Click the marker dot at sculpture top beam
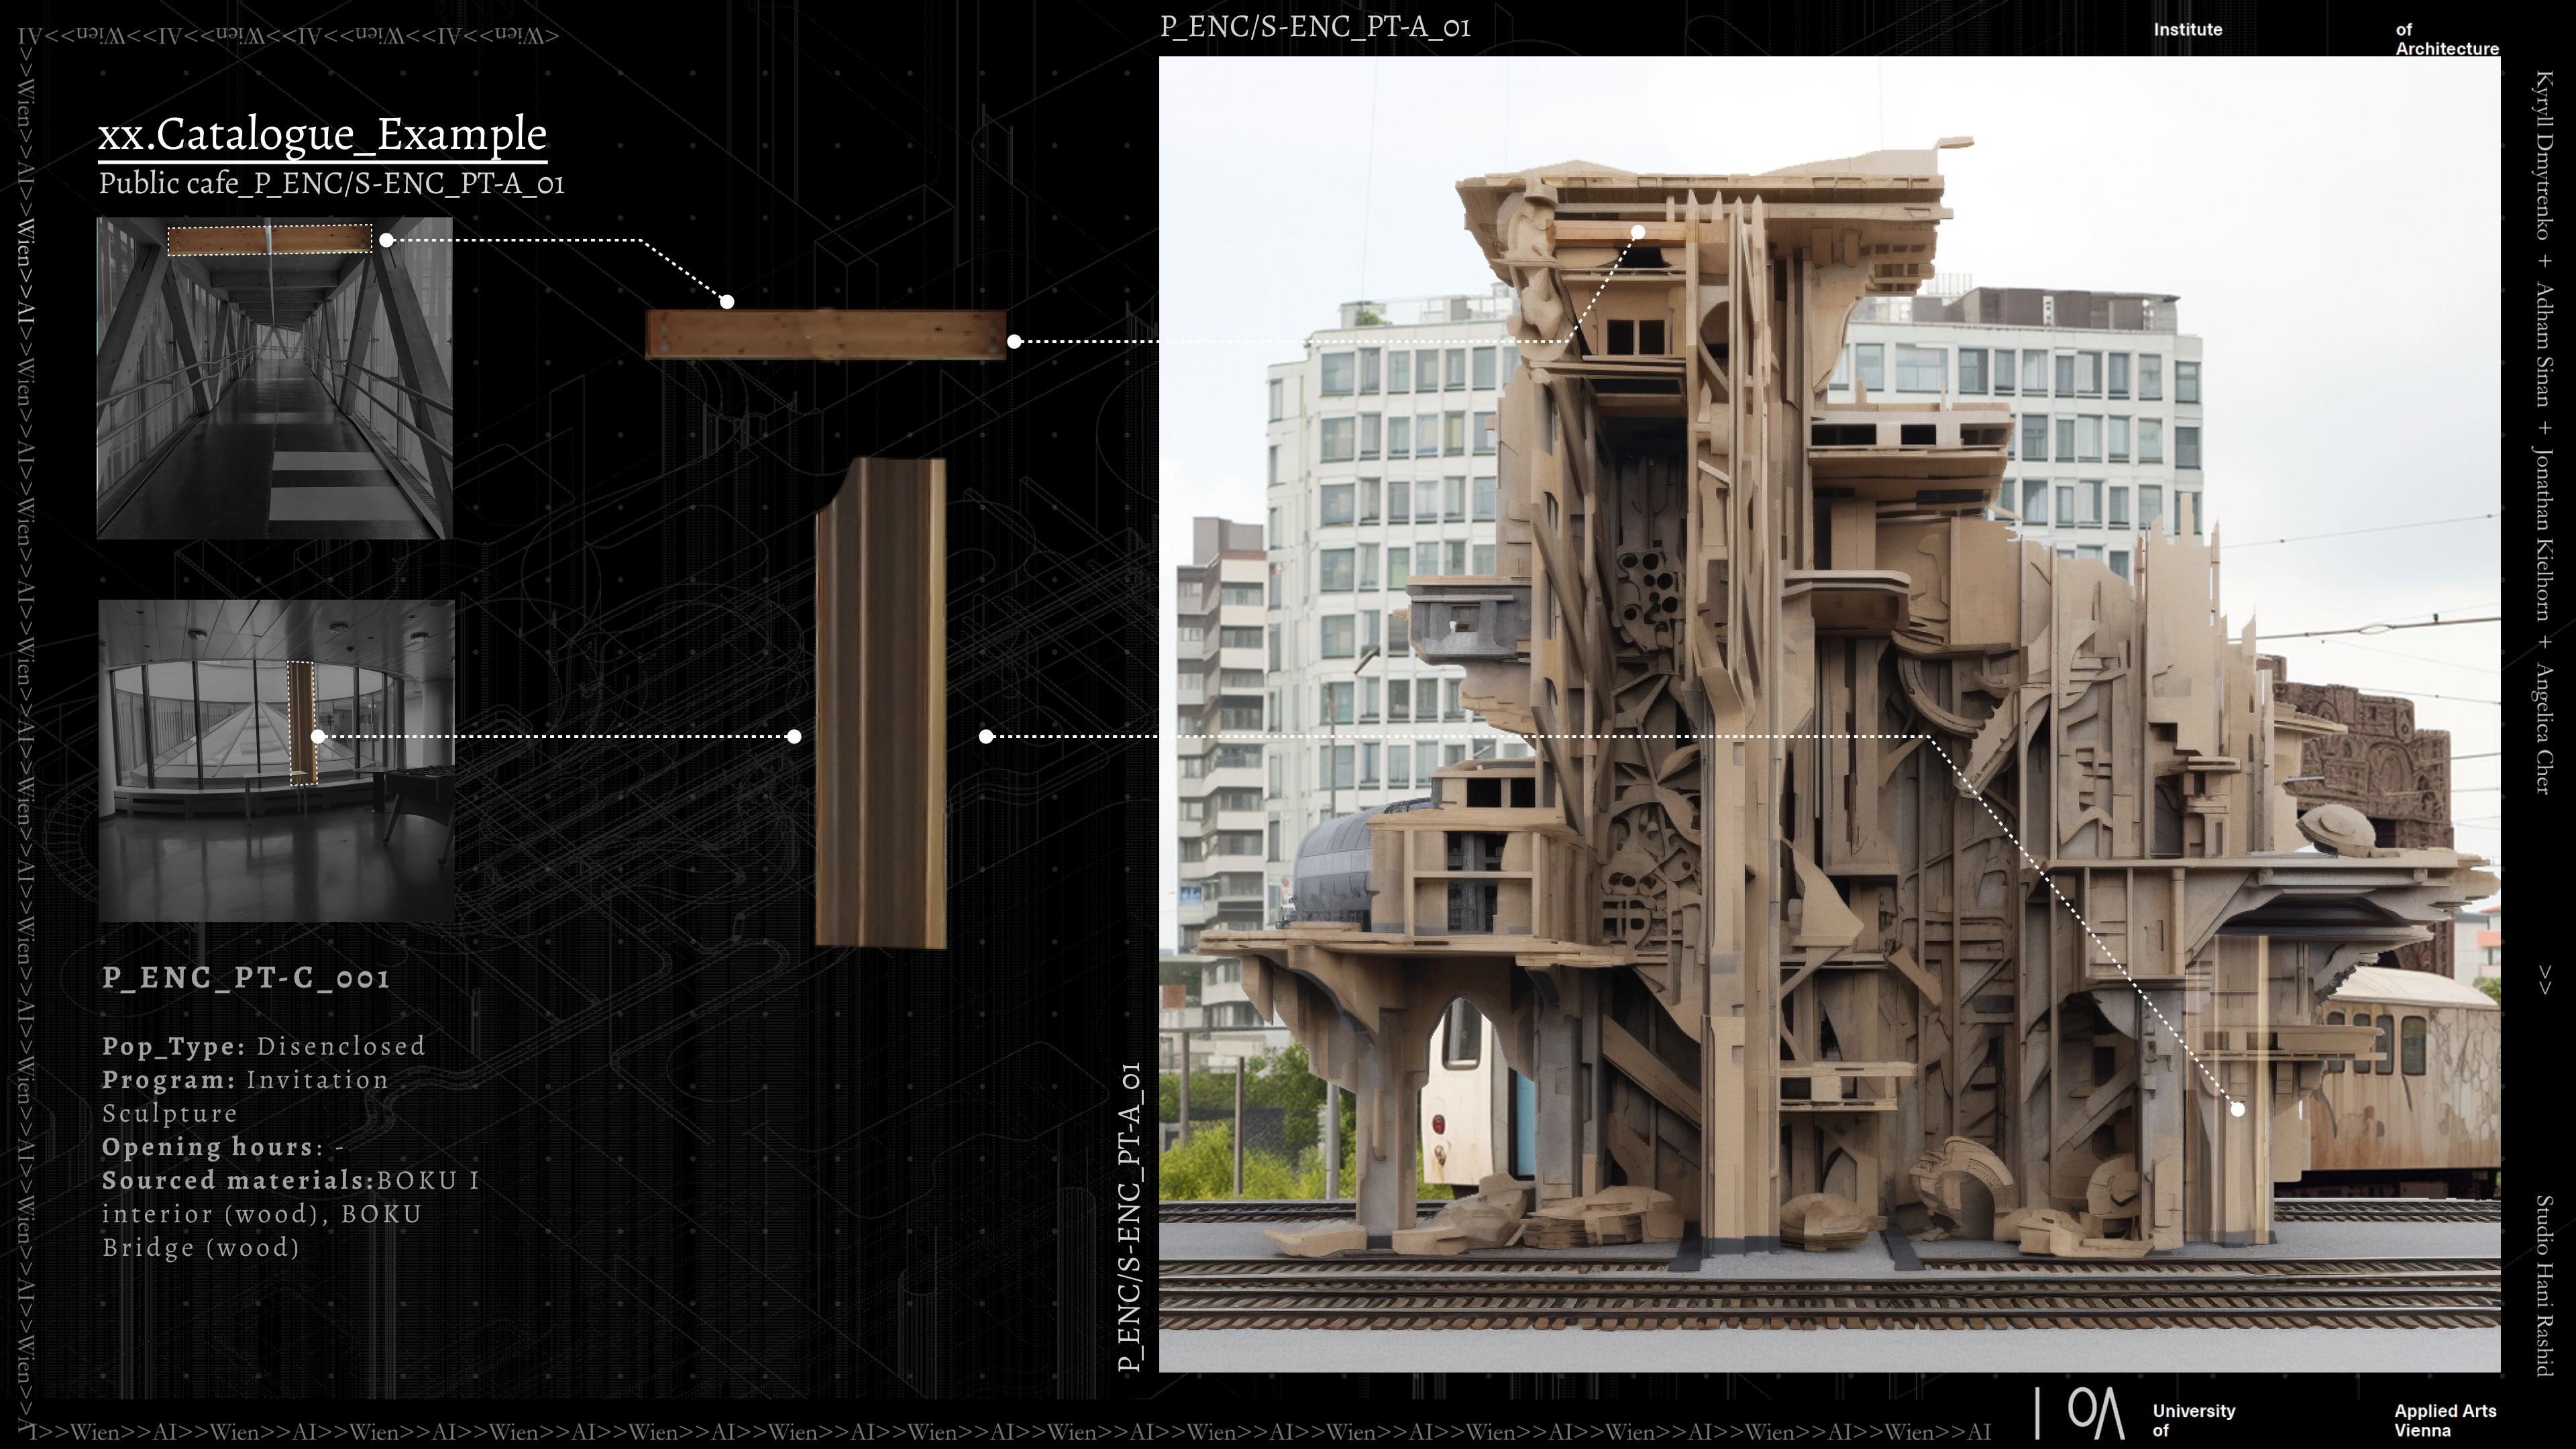Viewport: 2576px width, 1449px height. click(1638, 232)
